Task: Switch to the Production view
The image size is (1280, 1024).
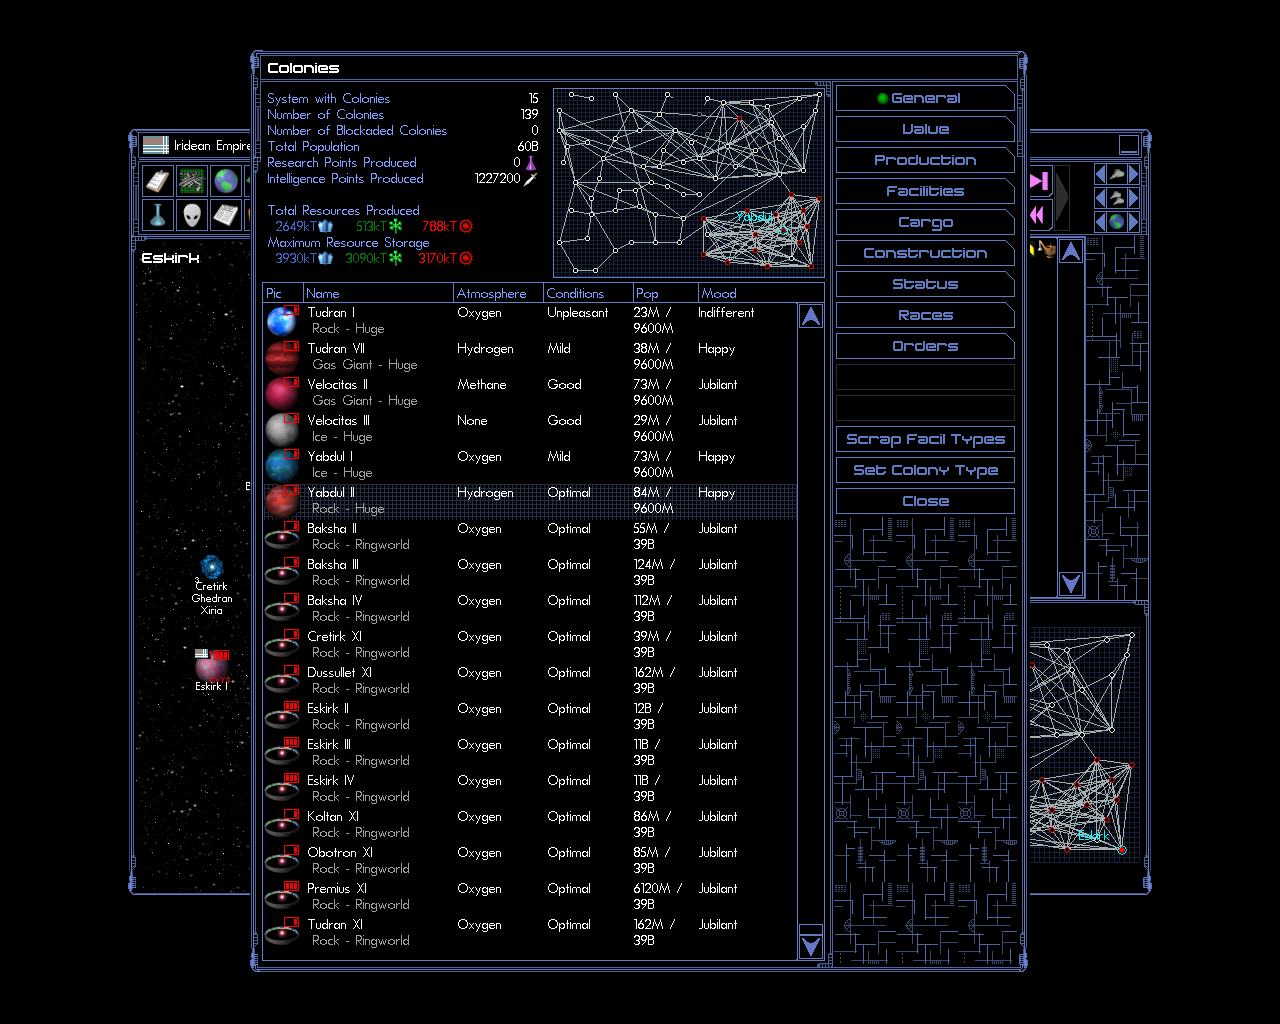Action: [x=925, y=160]
